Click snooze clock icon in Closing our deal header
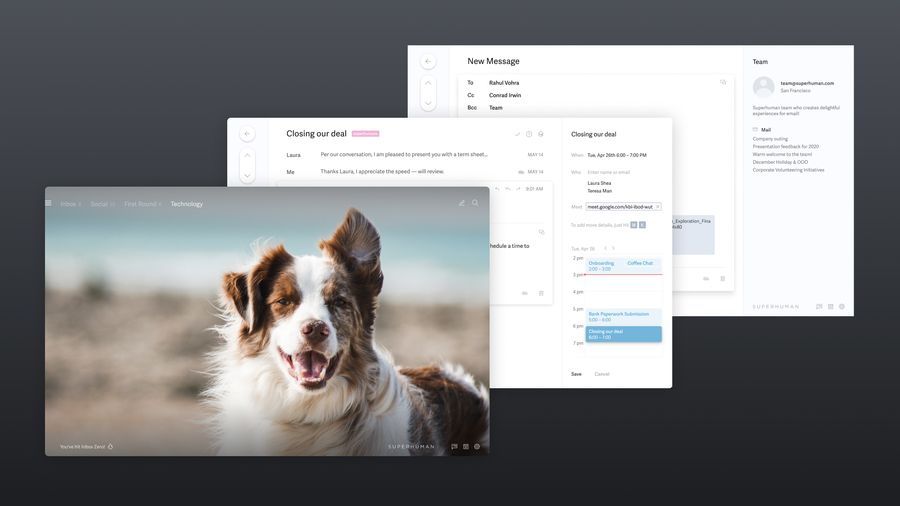 (x=529, y=134)
